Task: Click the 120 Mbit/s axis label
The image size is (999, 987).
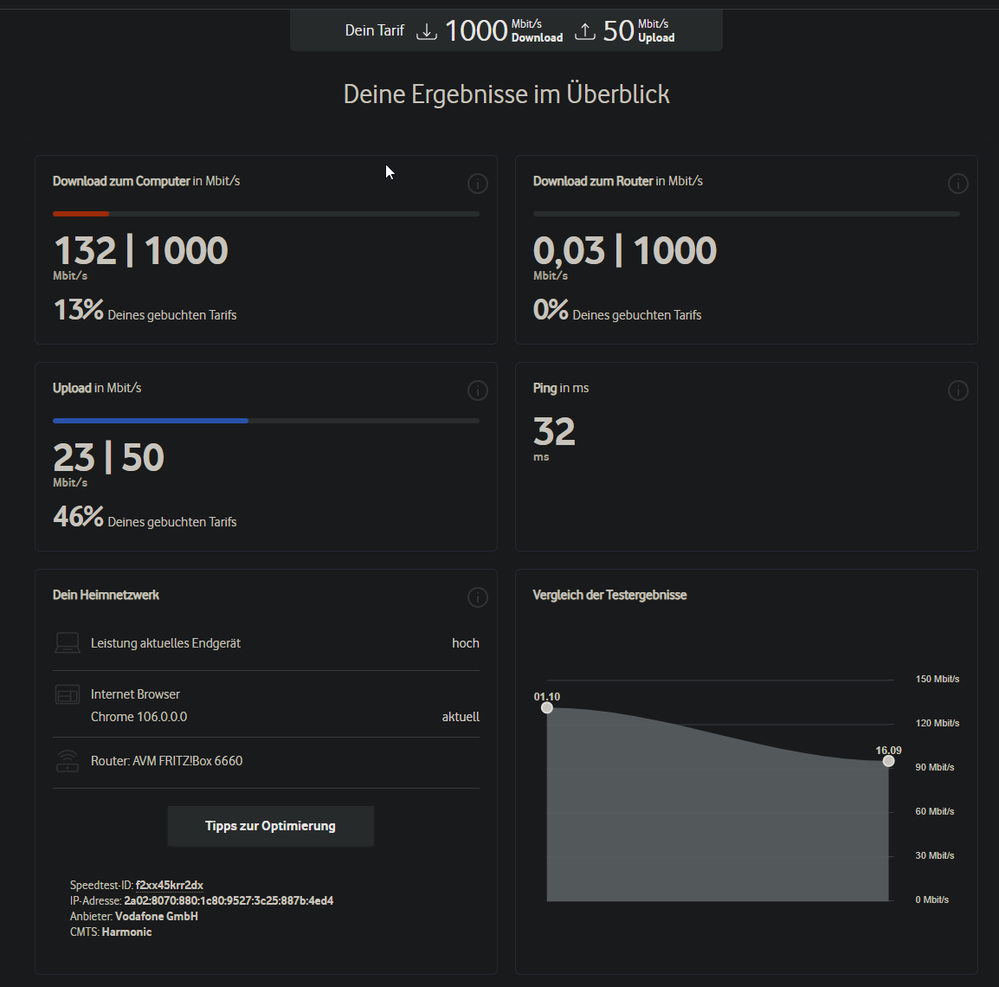Action: [937, 723]
